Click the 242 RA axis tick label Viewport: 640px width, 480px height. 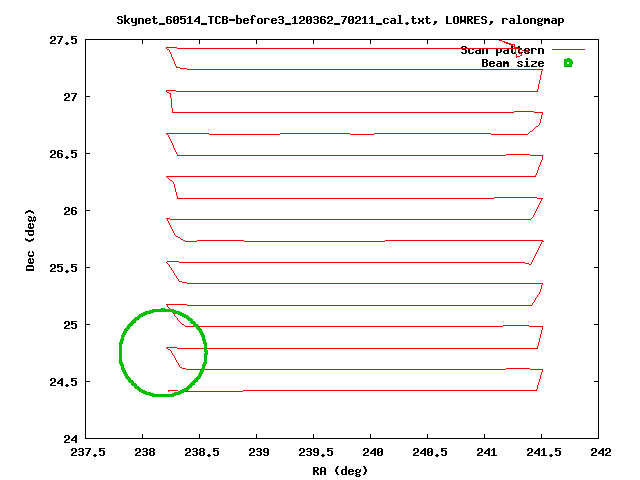pyautogui.click(x=600, y=452)
